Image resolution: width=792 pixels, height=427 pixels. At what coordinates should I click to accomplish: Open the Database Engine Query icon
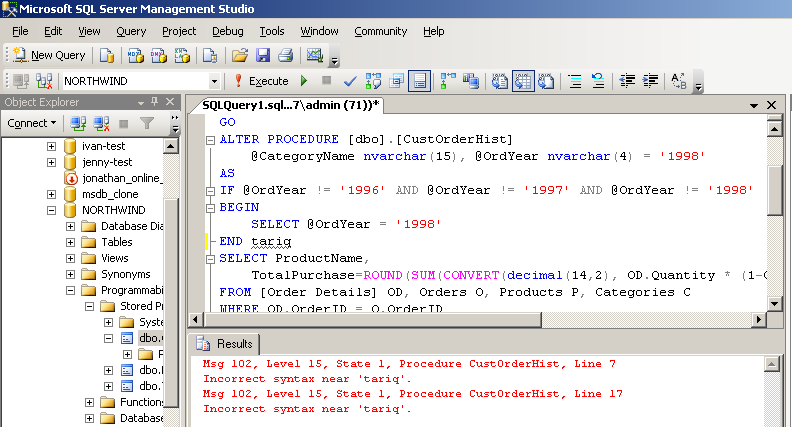coord(107,55)
